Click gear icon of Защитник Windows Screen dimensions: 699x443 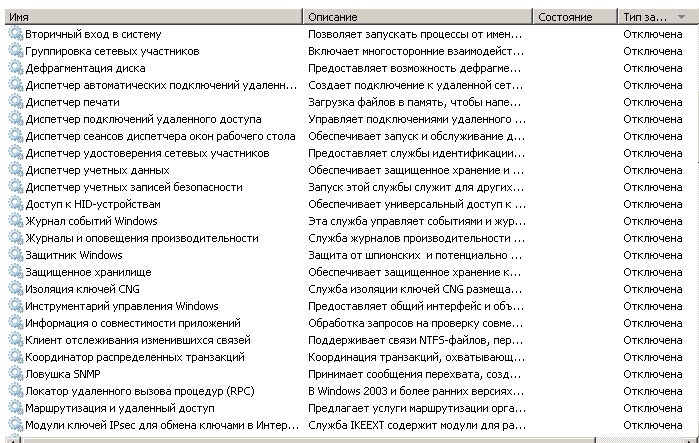[16, 255]
